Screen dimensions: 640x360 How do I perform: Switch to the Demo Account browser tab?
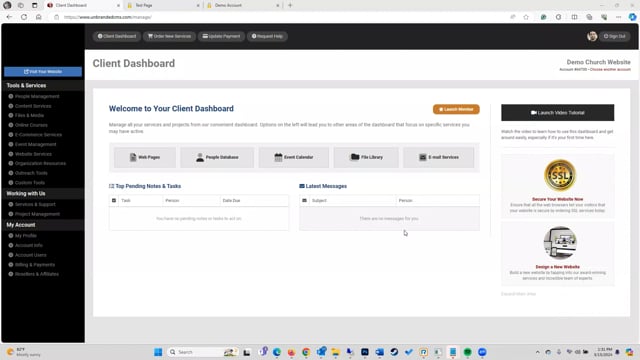(x=243, y=5)
